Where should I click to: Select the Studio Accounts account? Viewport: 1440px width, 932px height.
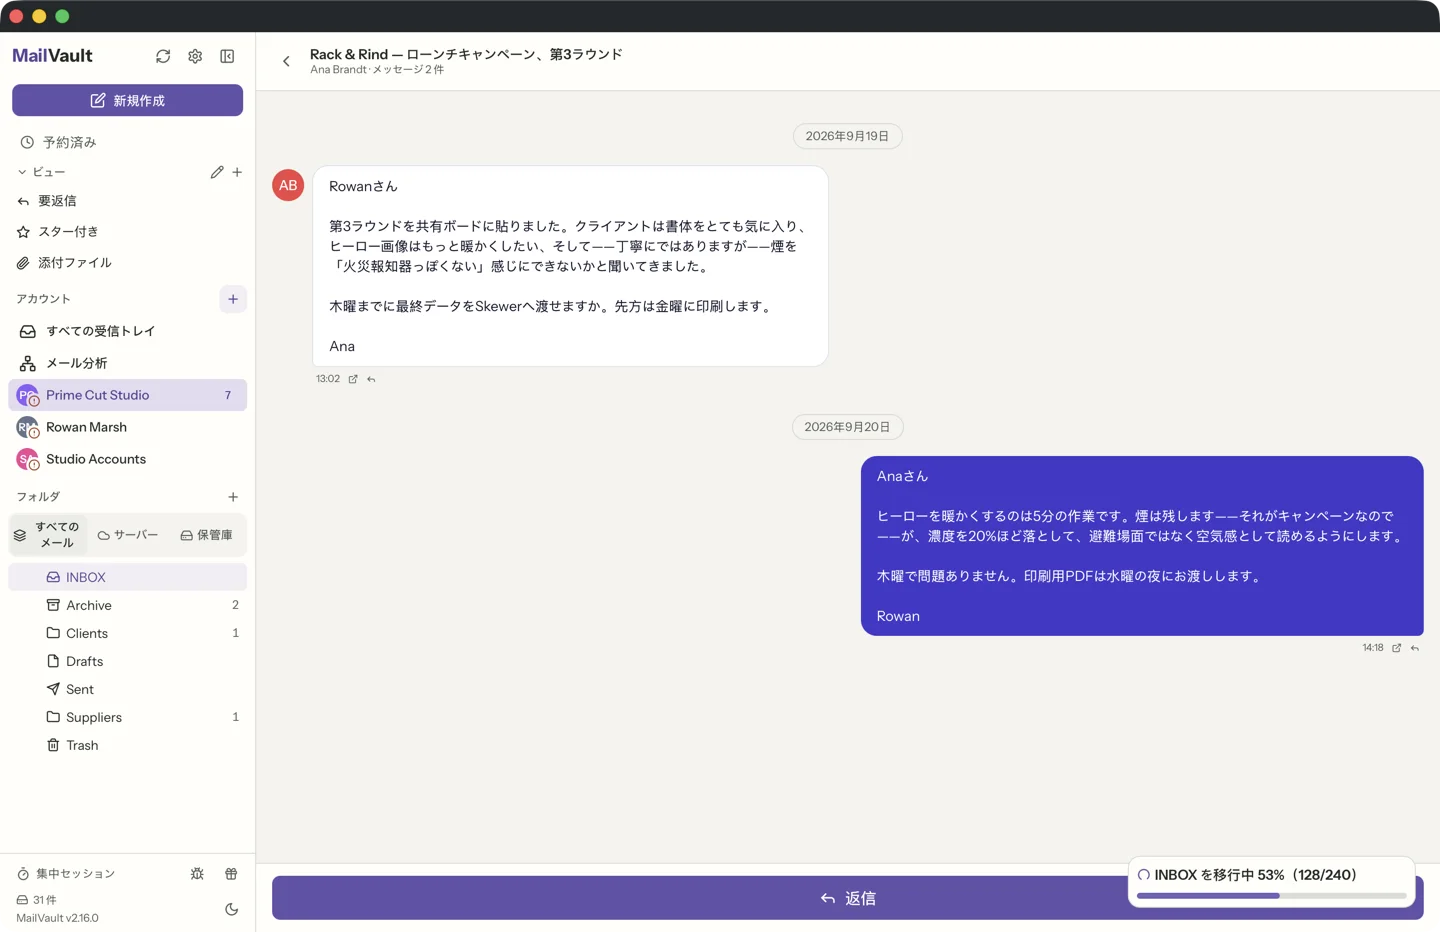[127, 459]
